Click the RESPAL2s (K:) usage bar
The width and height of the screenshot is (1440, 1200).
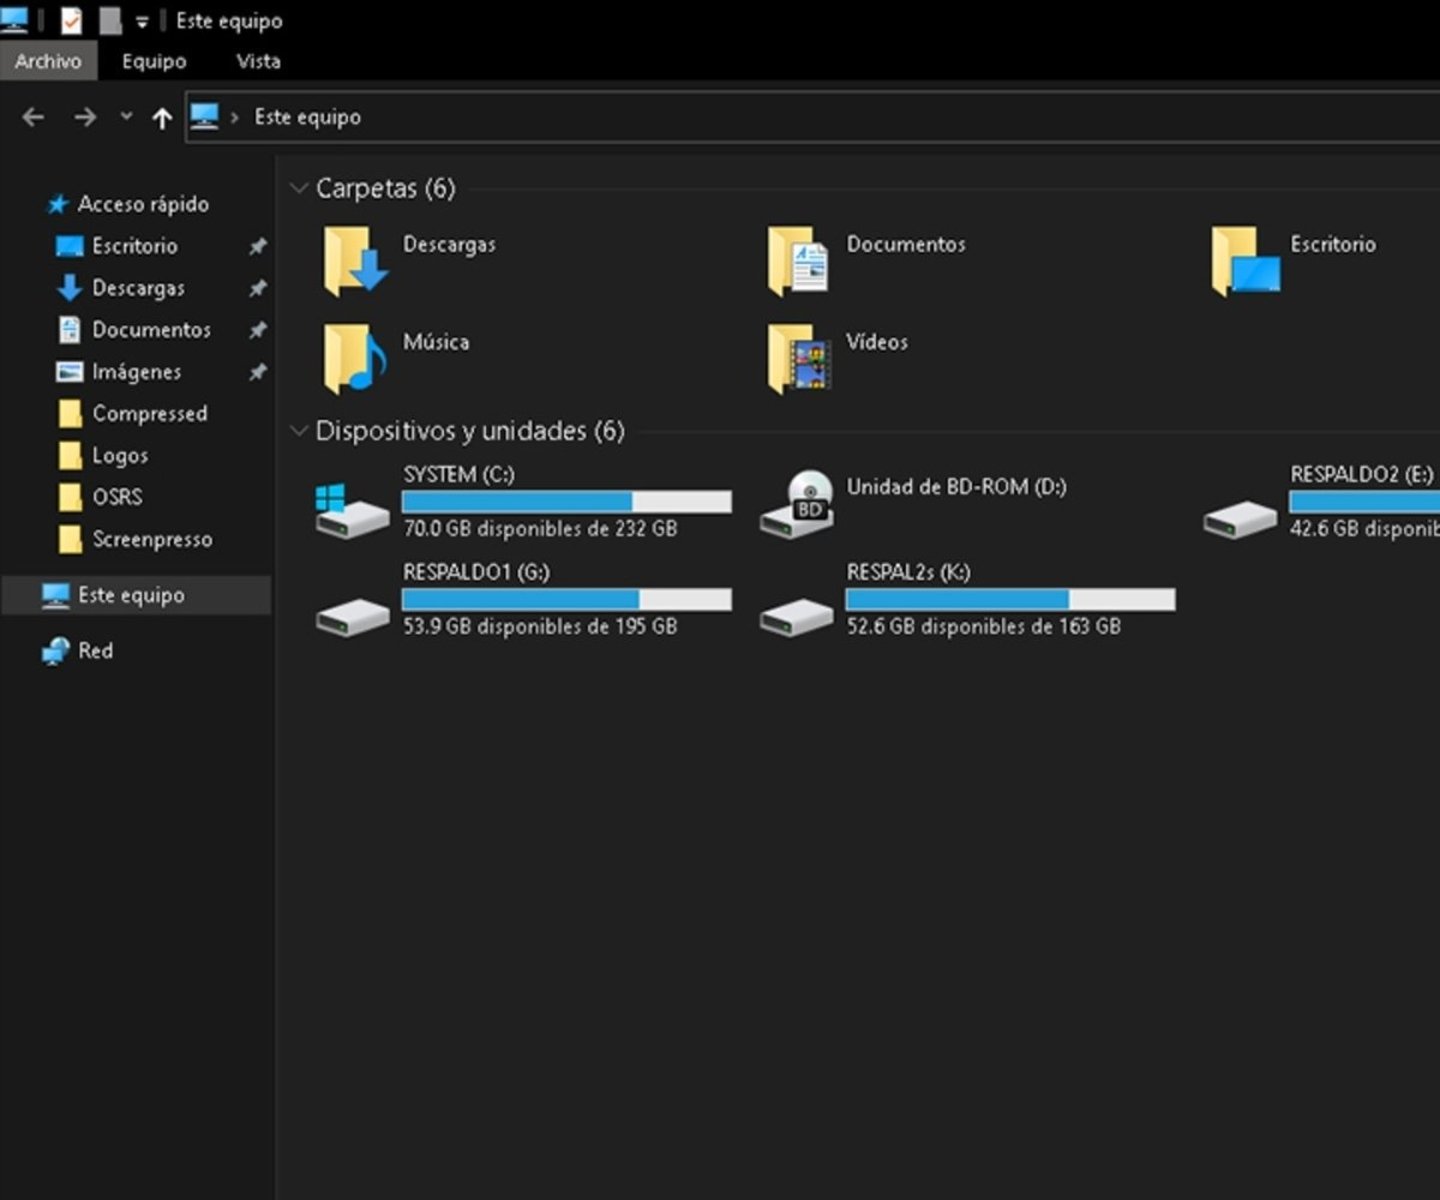click(x=1010, y=600)
